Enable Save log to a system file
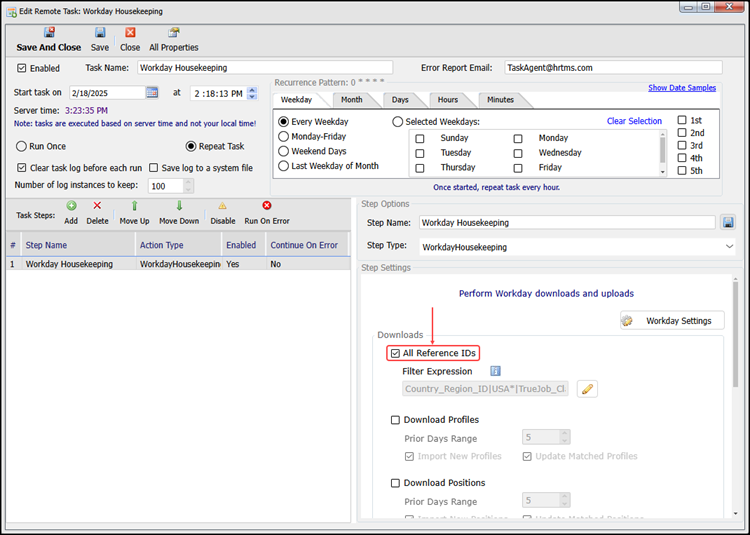Image resolution: width=750 pixels, height=535 pixels. coord(154,168)
